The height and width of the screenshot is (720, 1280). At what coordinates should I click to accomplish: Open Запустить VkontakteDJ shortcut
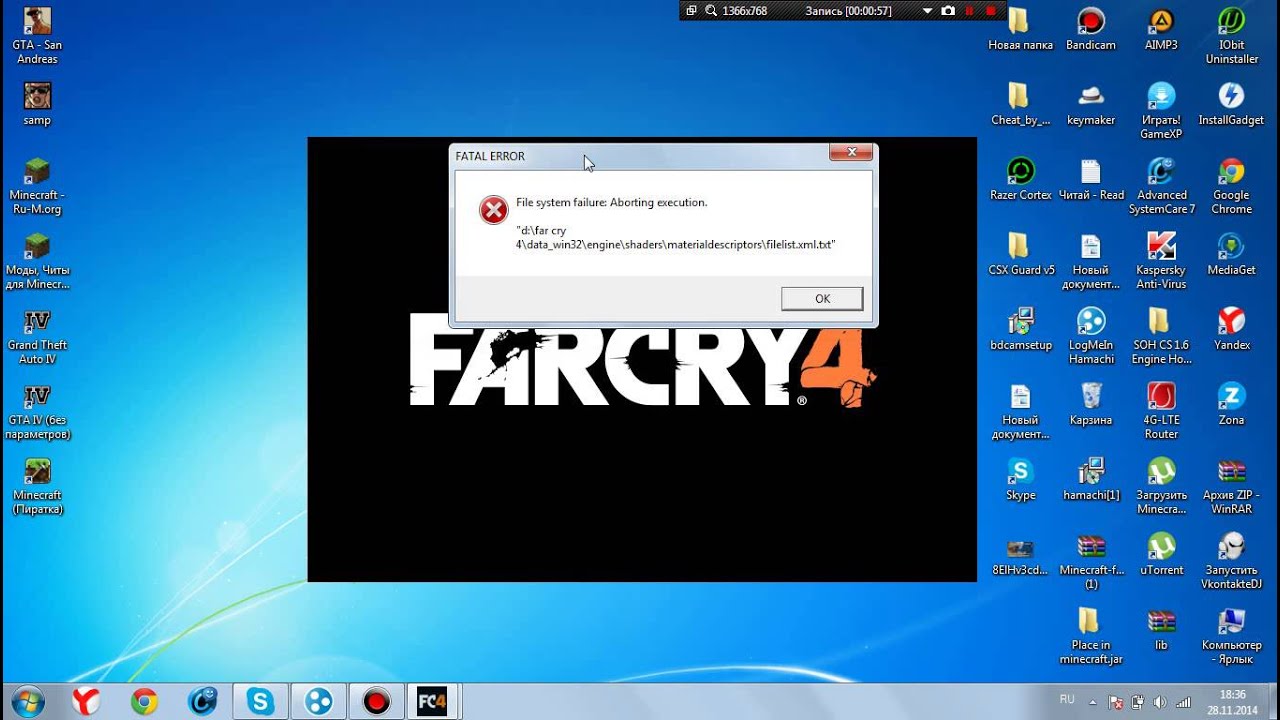(x=1231, y=561)
